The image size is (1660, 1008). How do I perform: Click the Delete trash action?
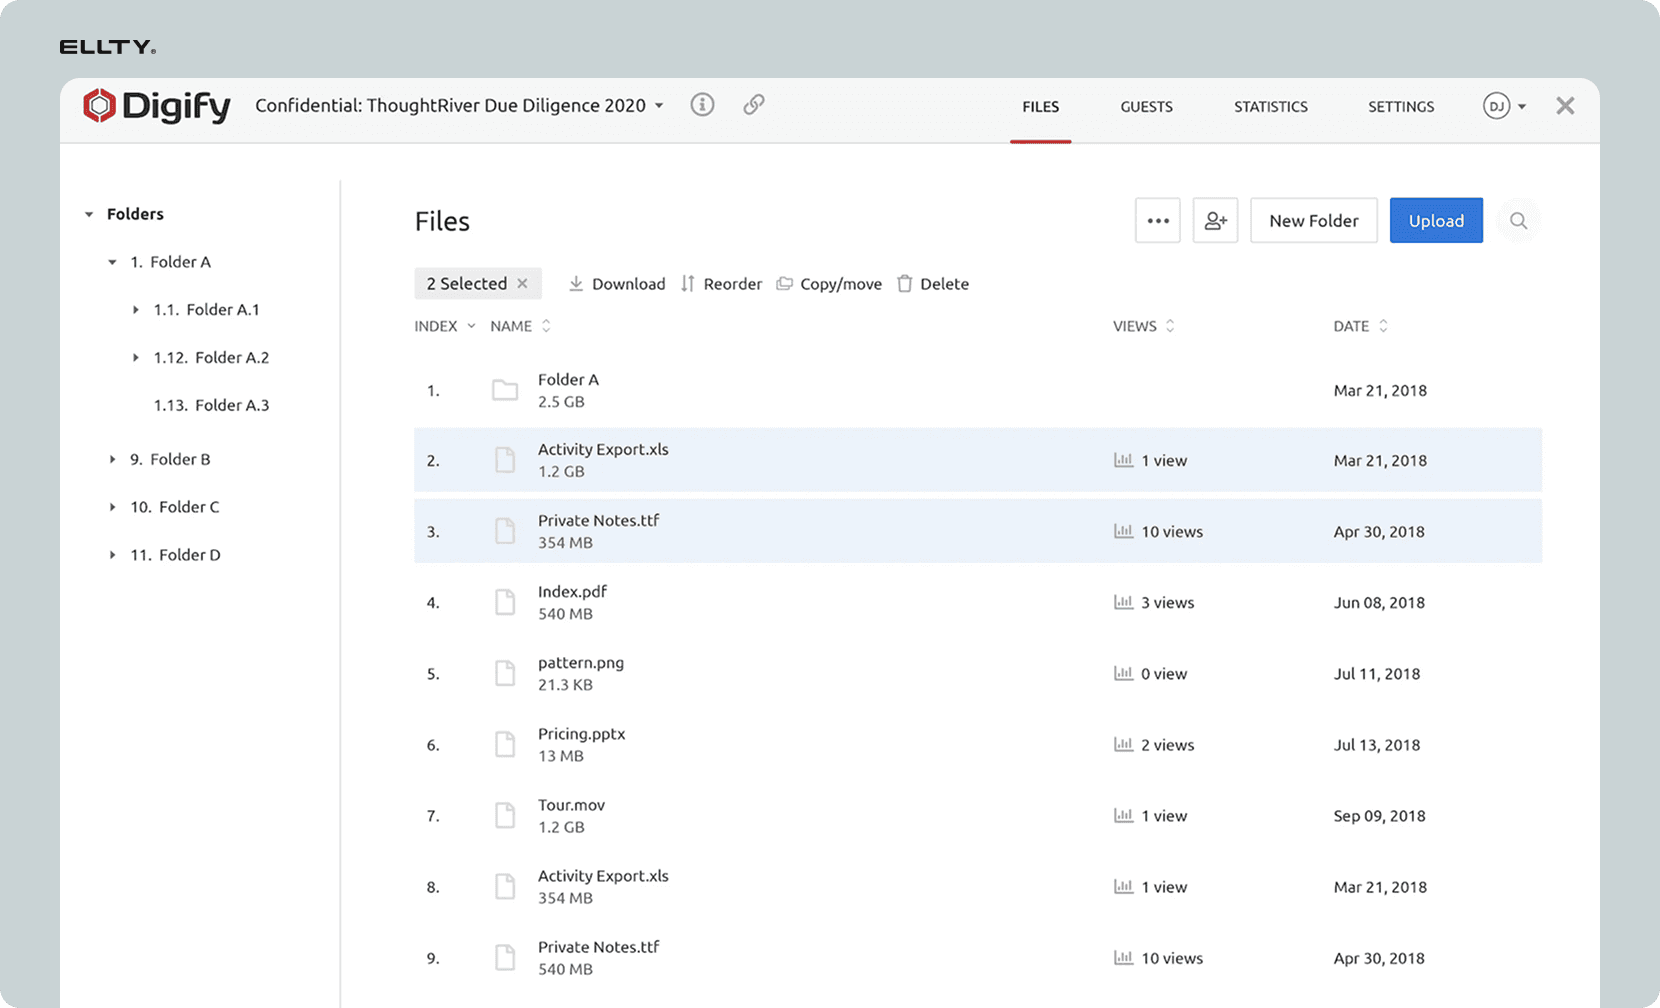click(x=932, y=284)
